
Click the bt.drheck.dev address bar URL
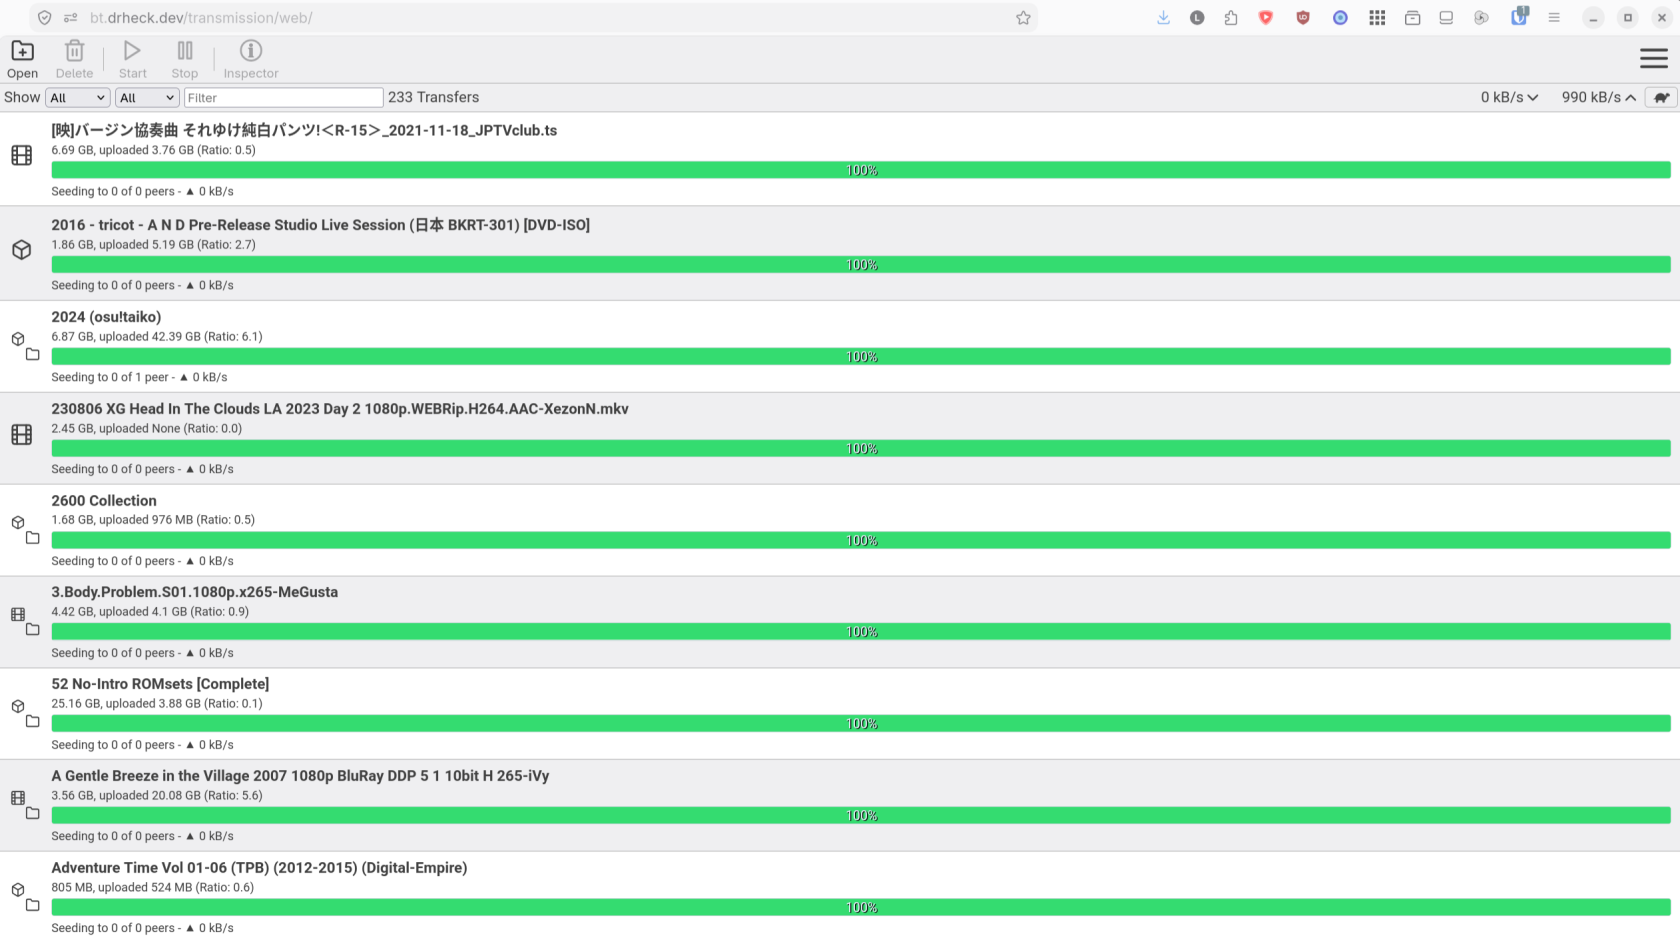point(201,18)
